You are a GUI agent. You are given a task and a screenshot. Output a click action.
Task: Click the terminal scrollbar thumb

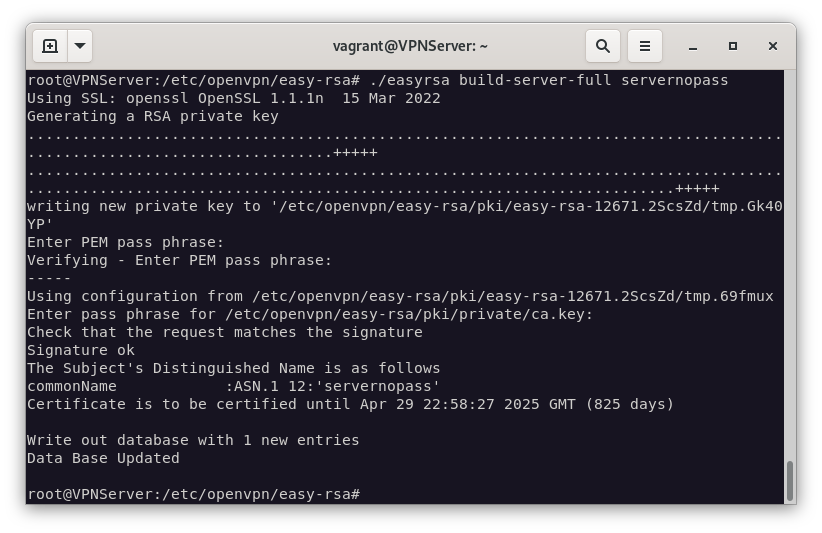pyautogui.click(x=790, y=481)
